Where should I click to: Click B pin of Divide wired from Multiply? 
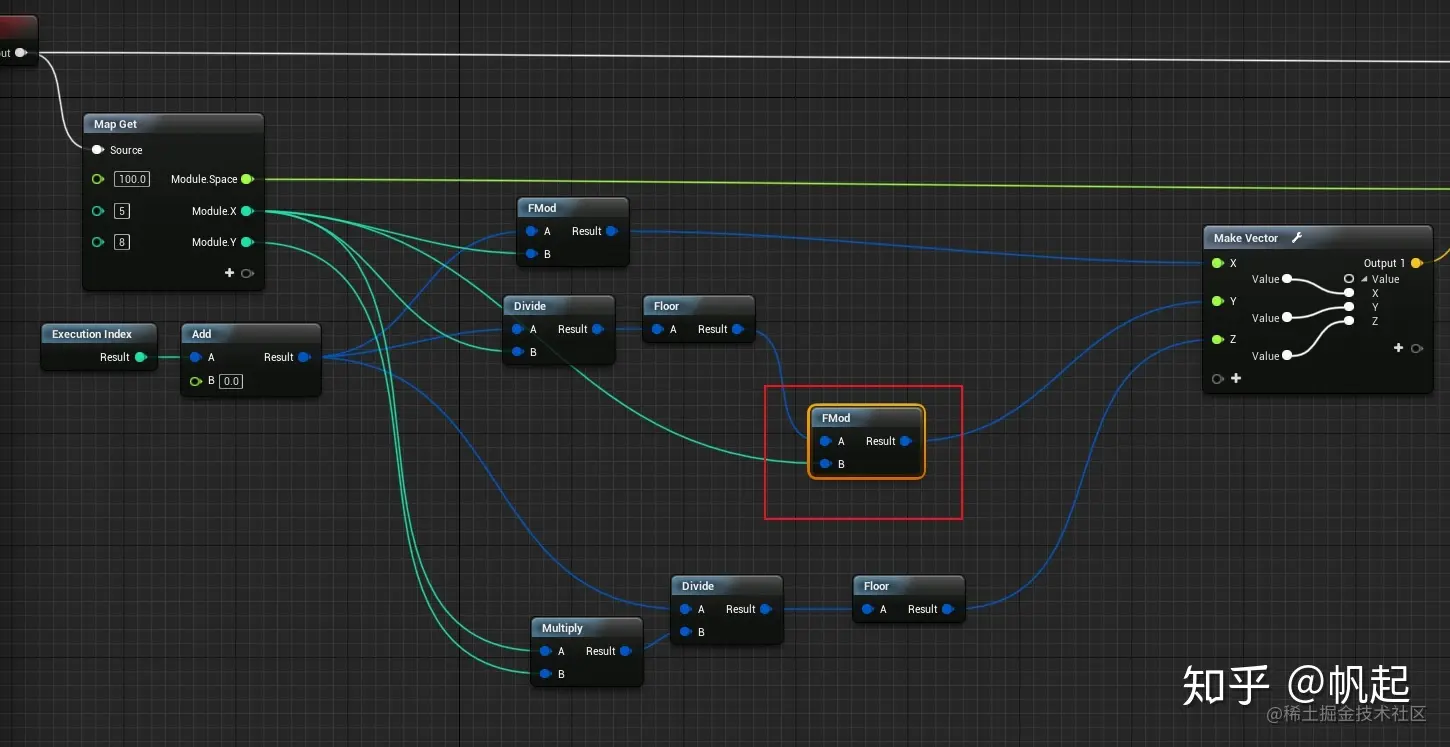(685, 632)
